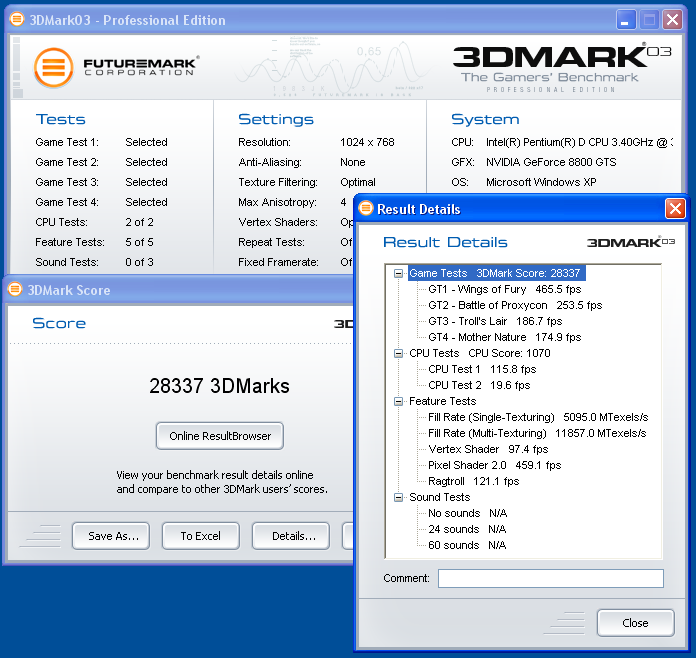Click the Save As... button
This screenshot has width=696, height=658.
[x=111, y=536]
